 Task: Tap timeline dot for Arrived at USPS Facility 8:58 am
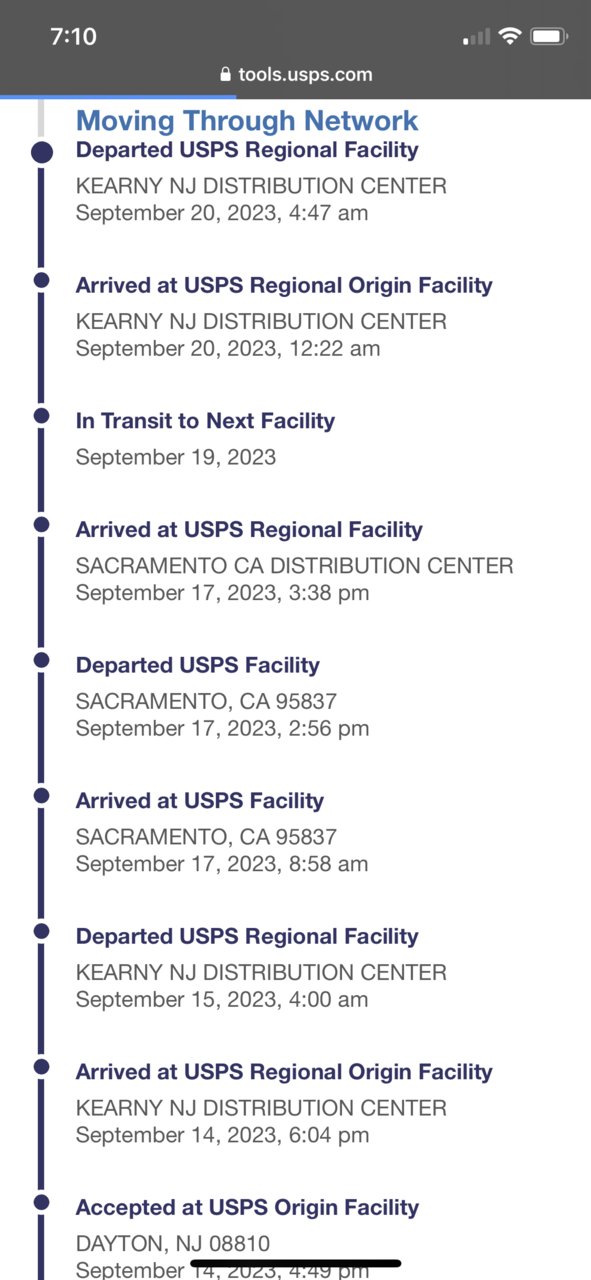click(x=42, y=795)
